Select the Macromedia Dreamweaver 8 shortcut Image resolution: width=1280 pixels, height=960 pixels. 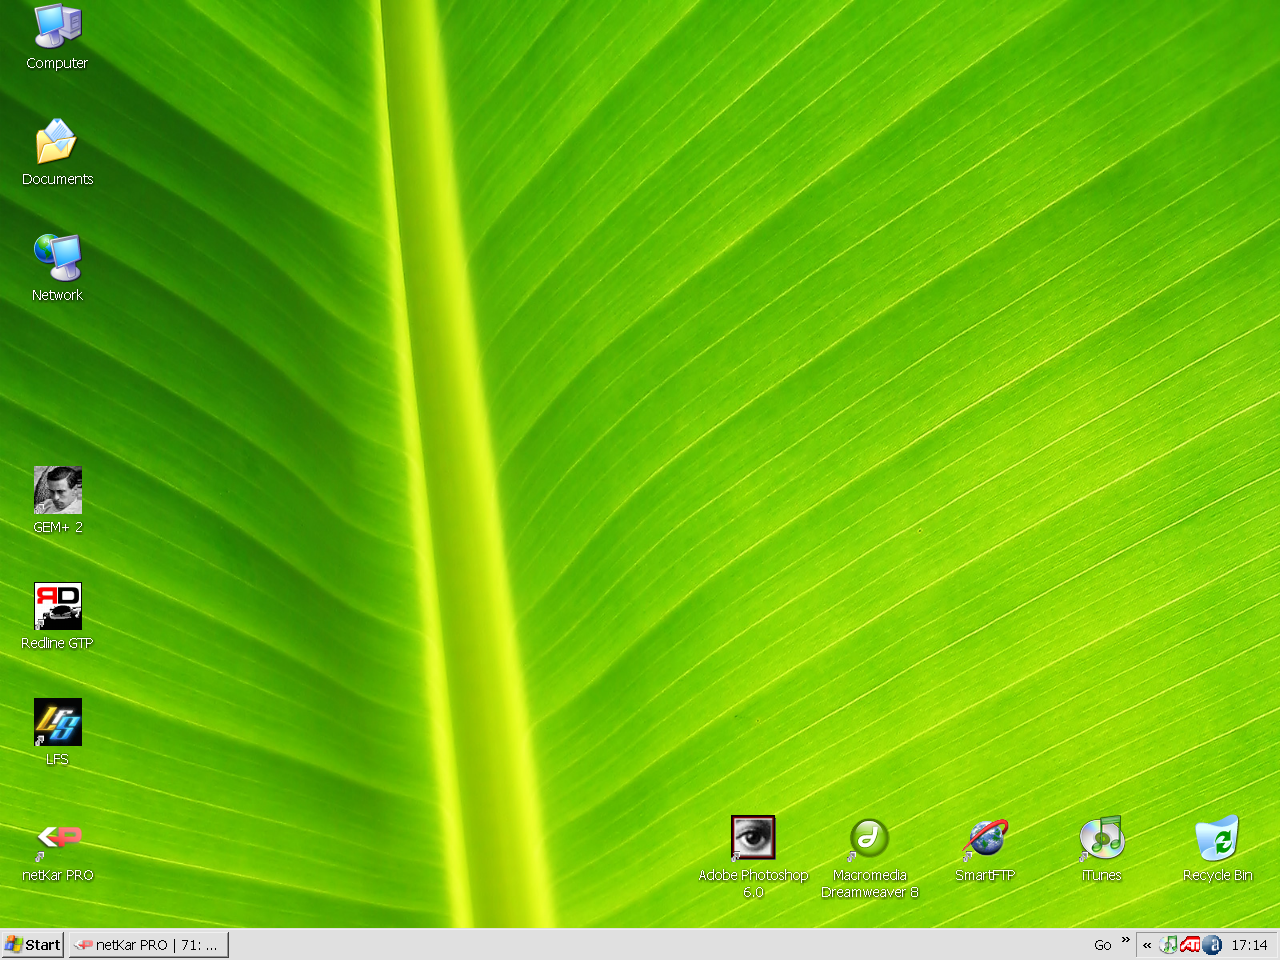point(869,838)
